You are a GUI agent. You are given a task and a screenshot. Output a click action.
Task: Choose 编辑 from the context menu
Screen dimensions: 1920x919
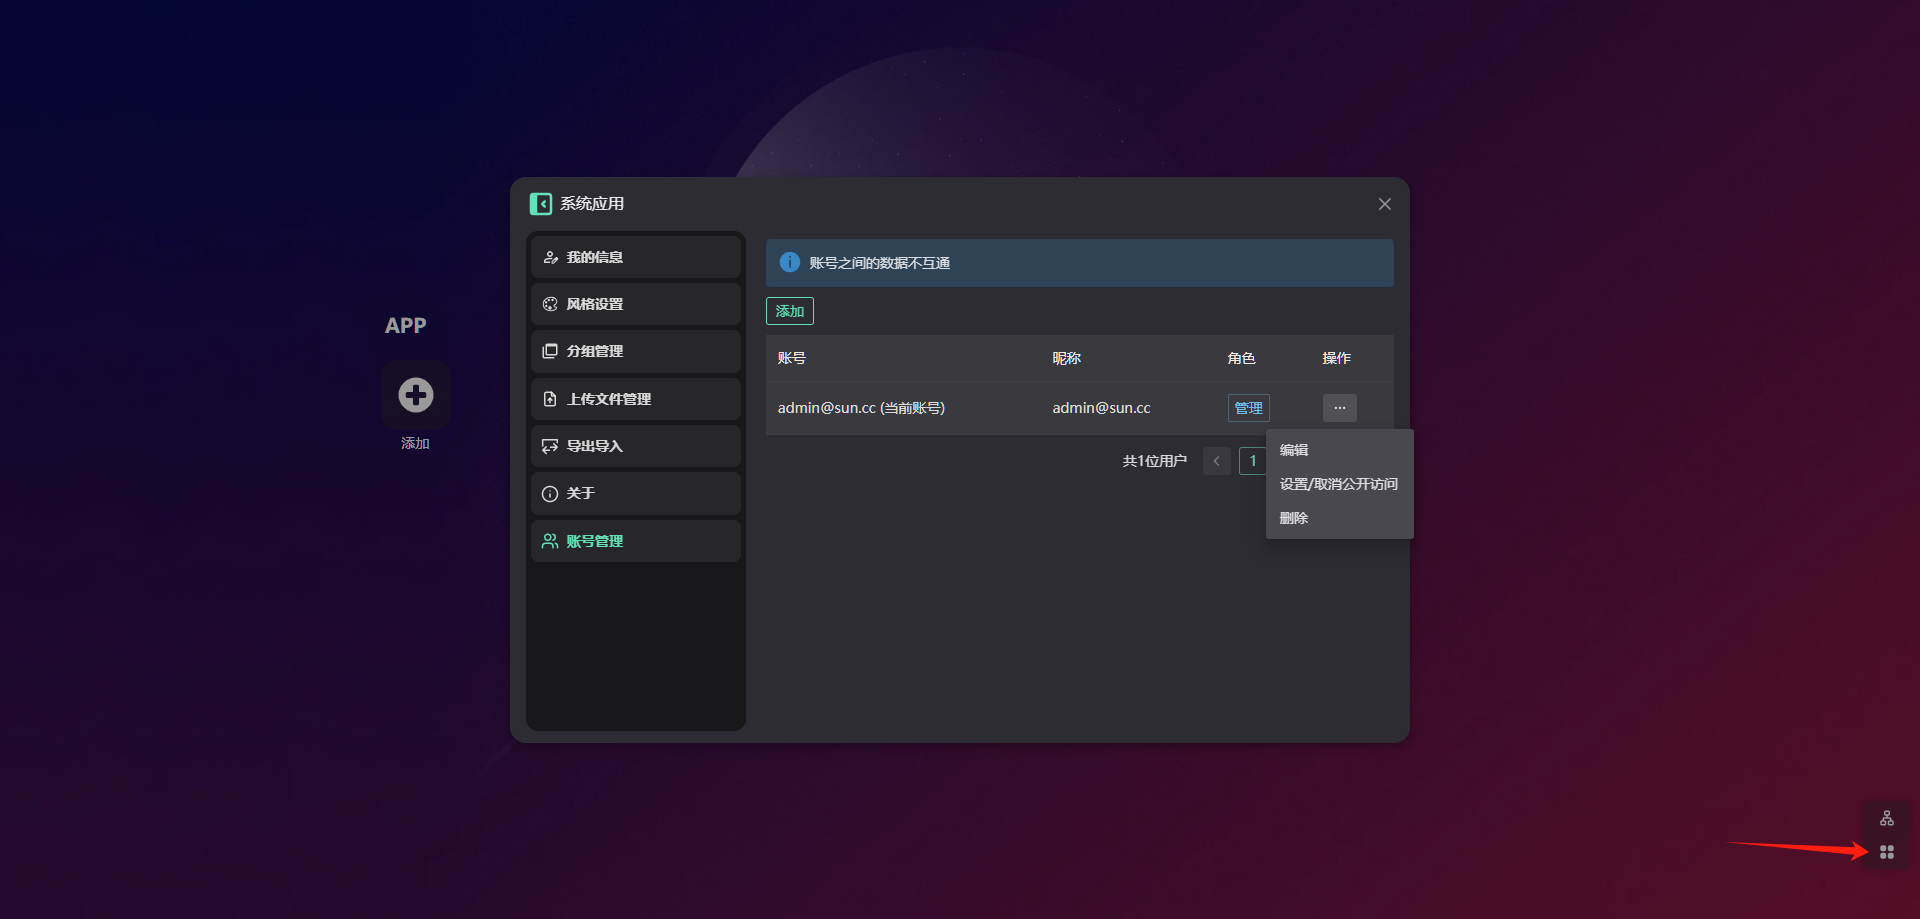1294,450
